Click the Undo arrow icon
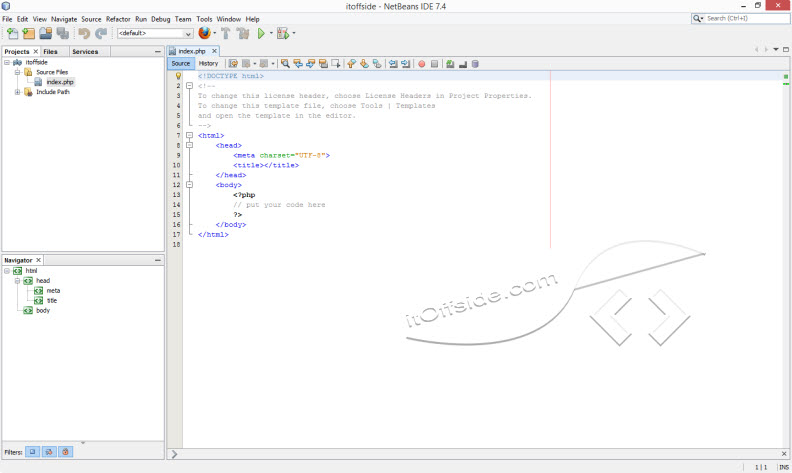This screenshot has width=792, height=473. (x=84, y=33)
